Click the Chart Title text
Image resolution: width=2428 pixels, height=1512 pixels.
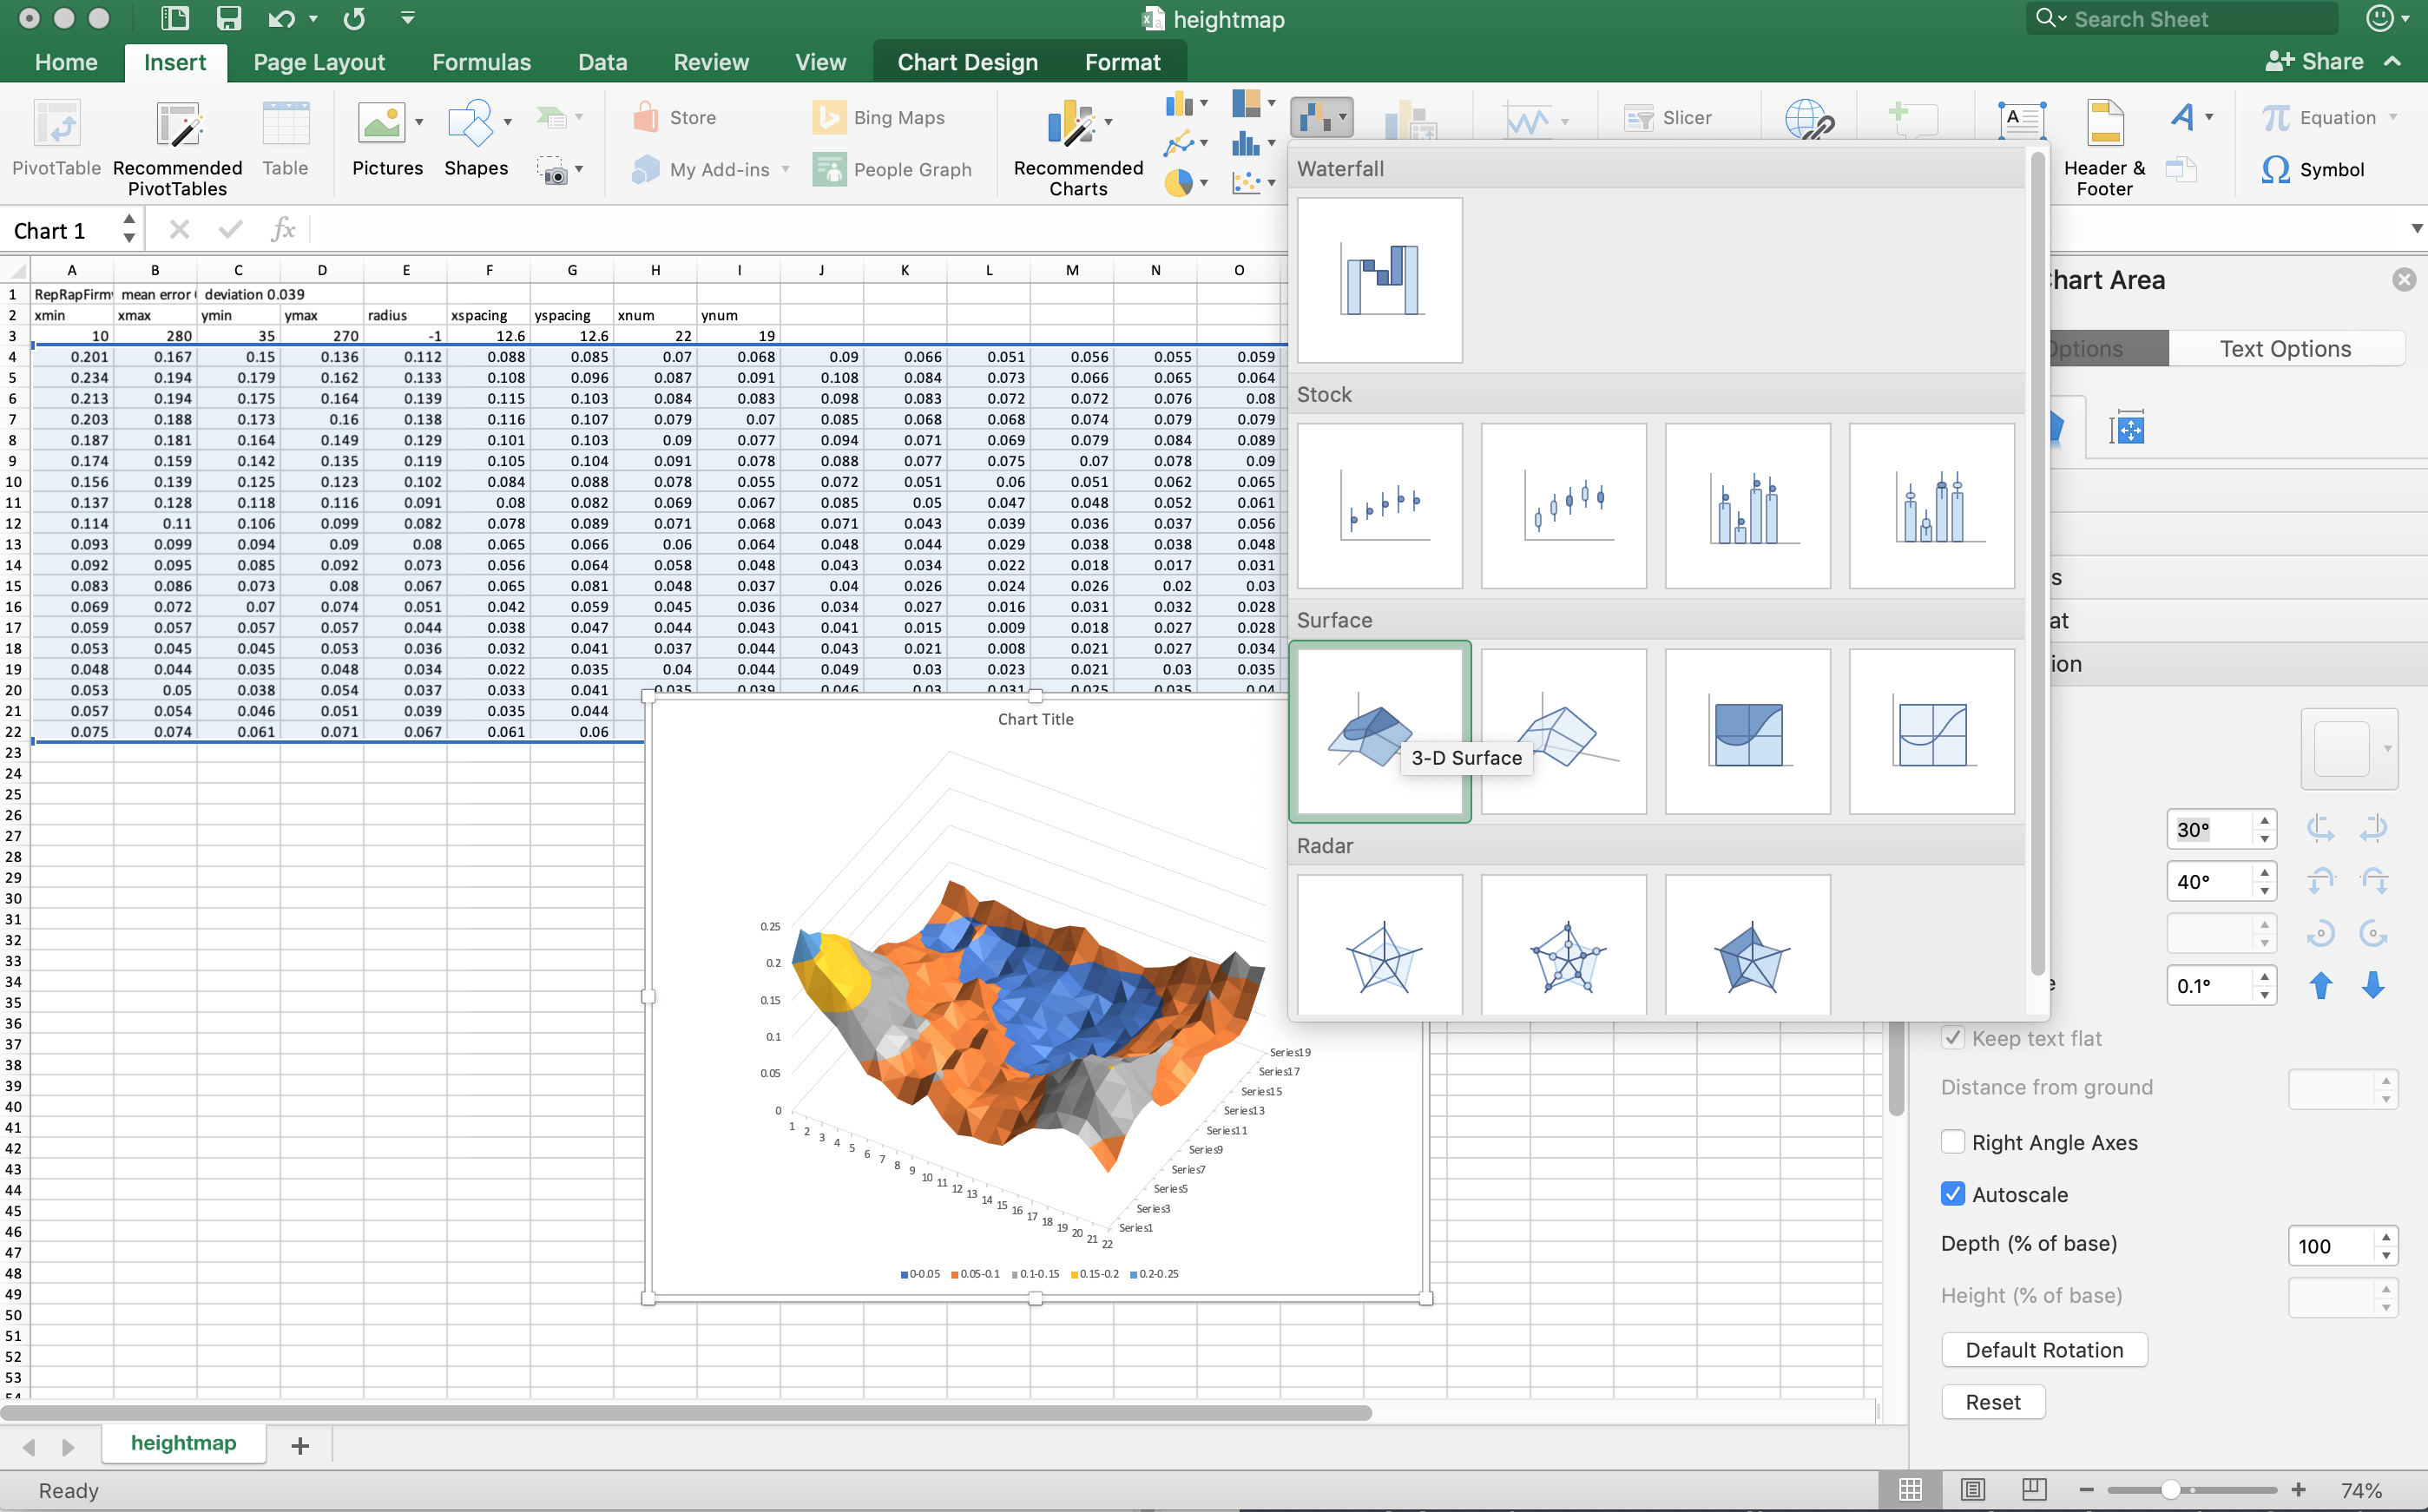tap(1035, 719)
